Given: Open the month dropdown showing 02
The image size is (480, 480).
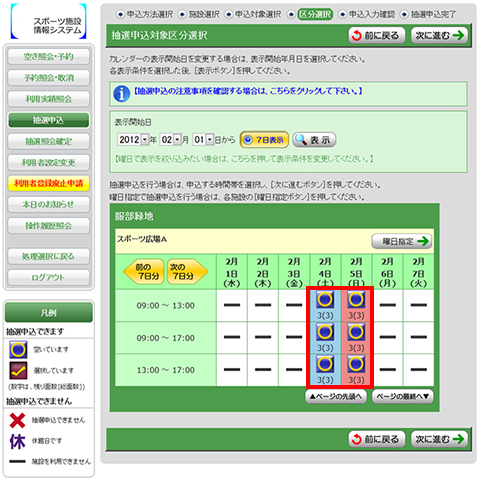Looking at the screenshot, I should pyautogui.click(x=171, y=139).
